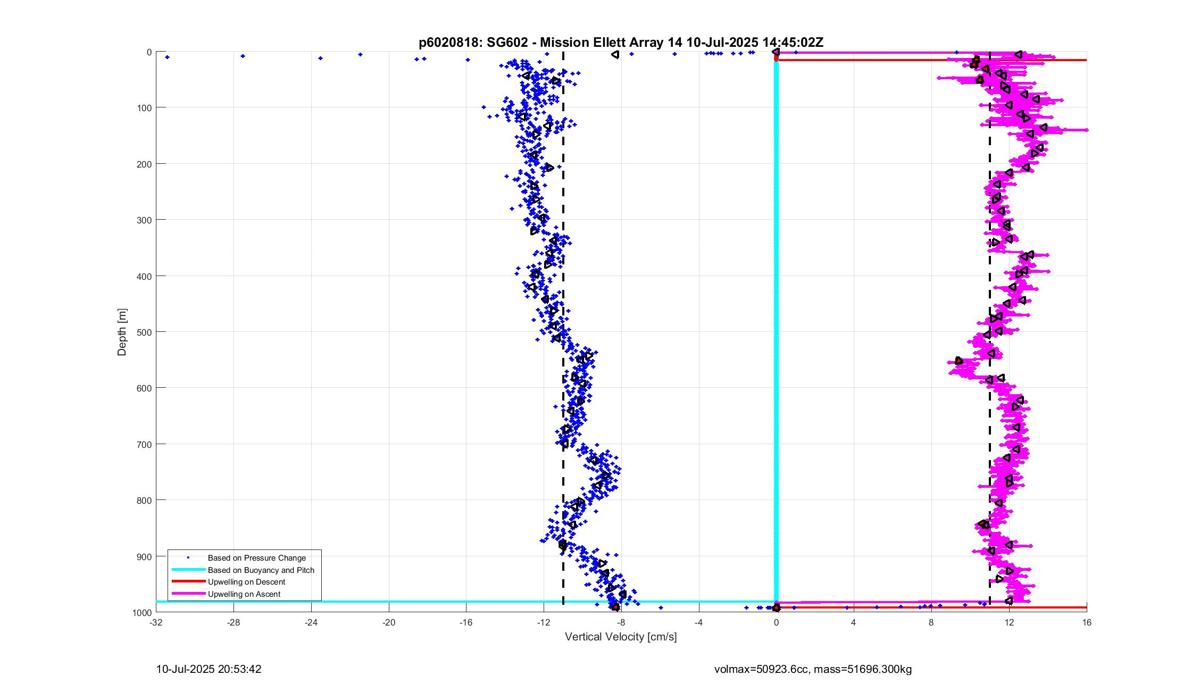The height and width of the screenshot is (688, 1200).
Task: Select legend entry 'Based on Buoyancy and Pitch'
Action: pyautogui.click(x=262, y=569)
